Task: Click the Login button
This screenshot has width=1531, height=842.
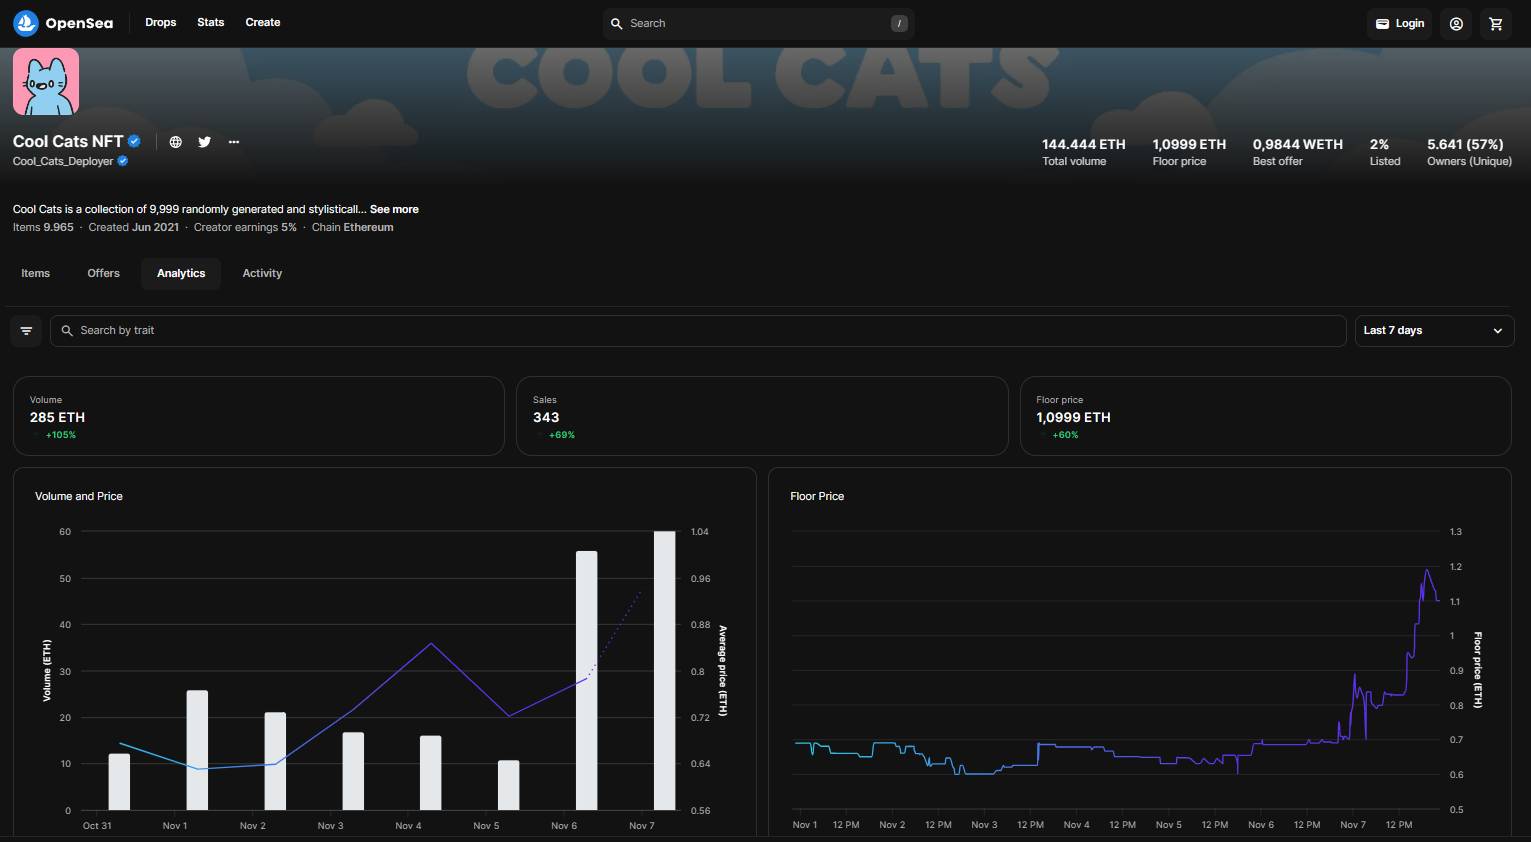Action: click(1399, 23)
